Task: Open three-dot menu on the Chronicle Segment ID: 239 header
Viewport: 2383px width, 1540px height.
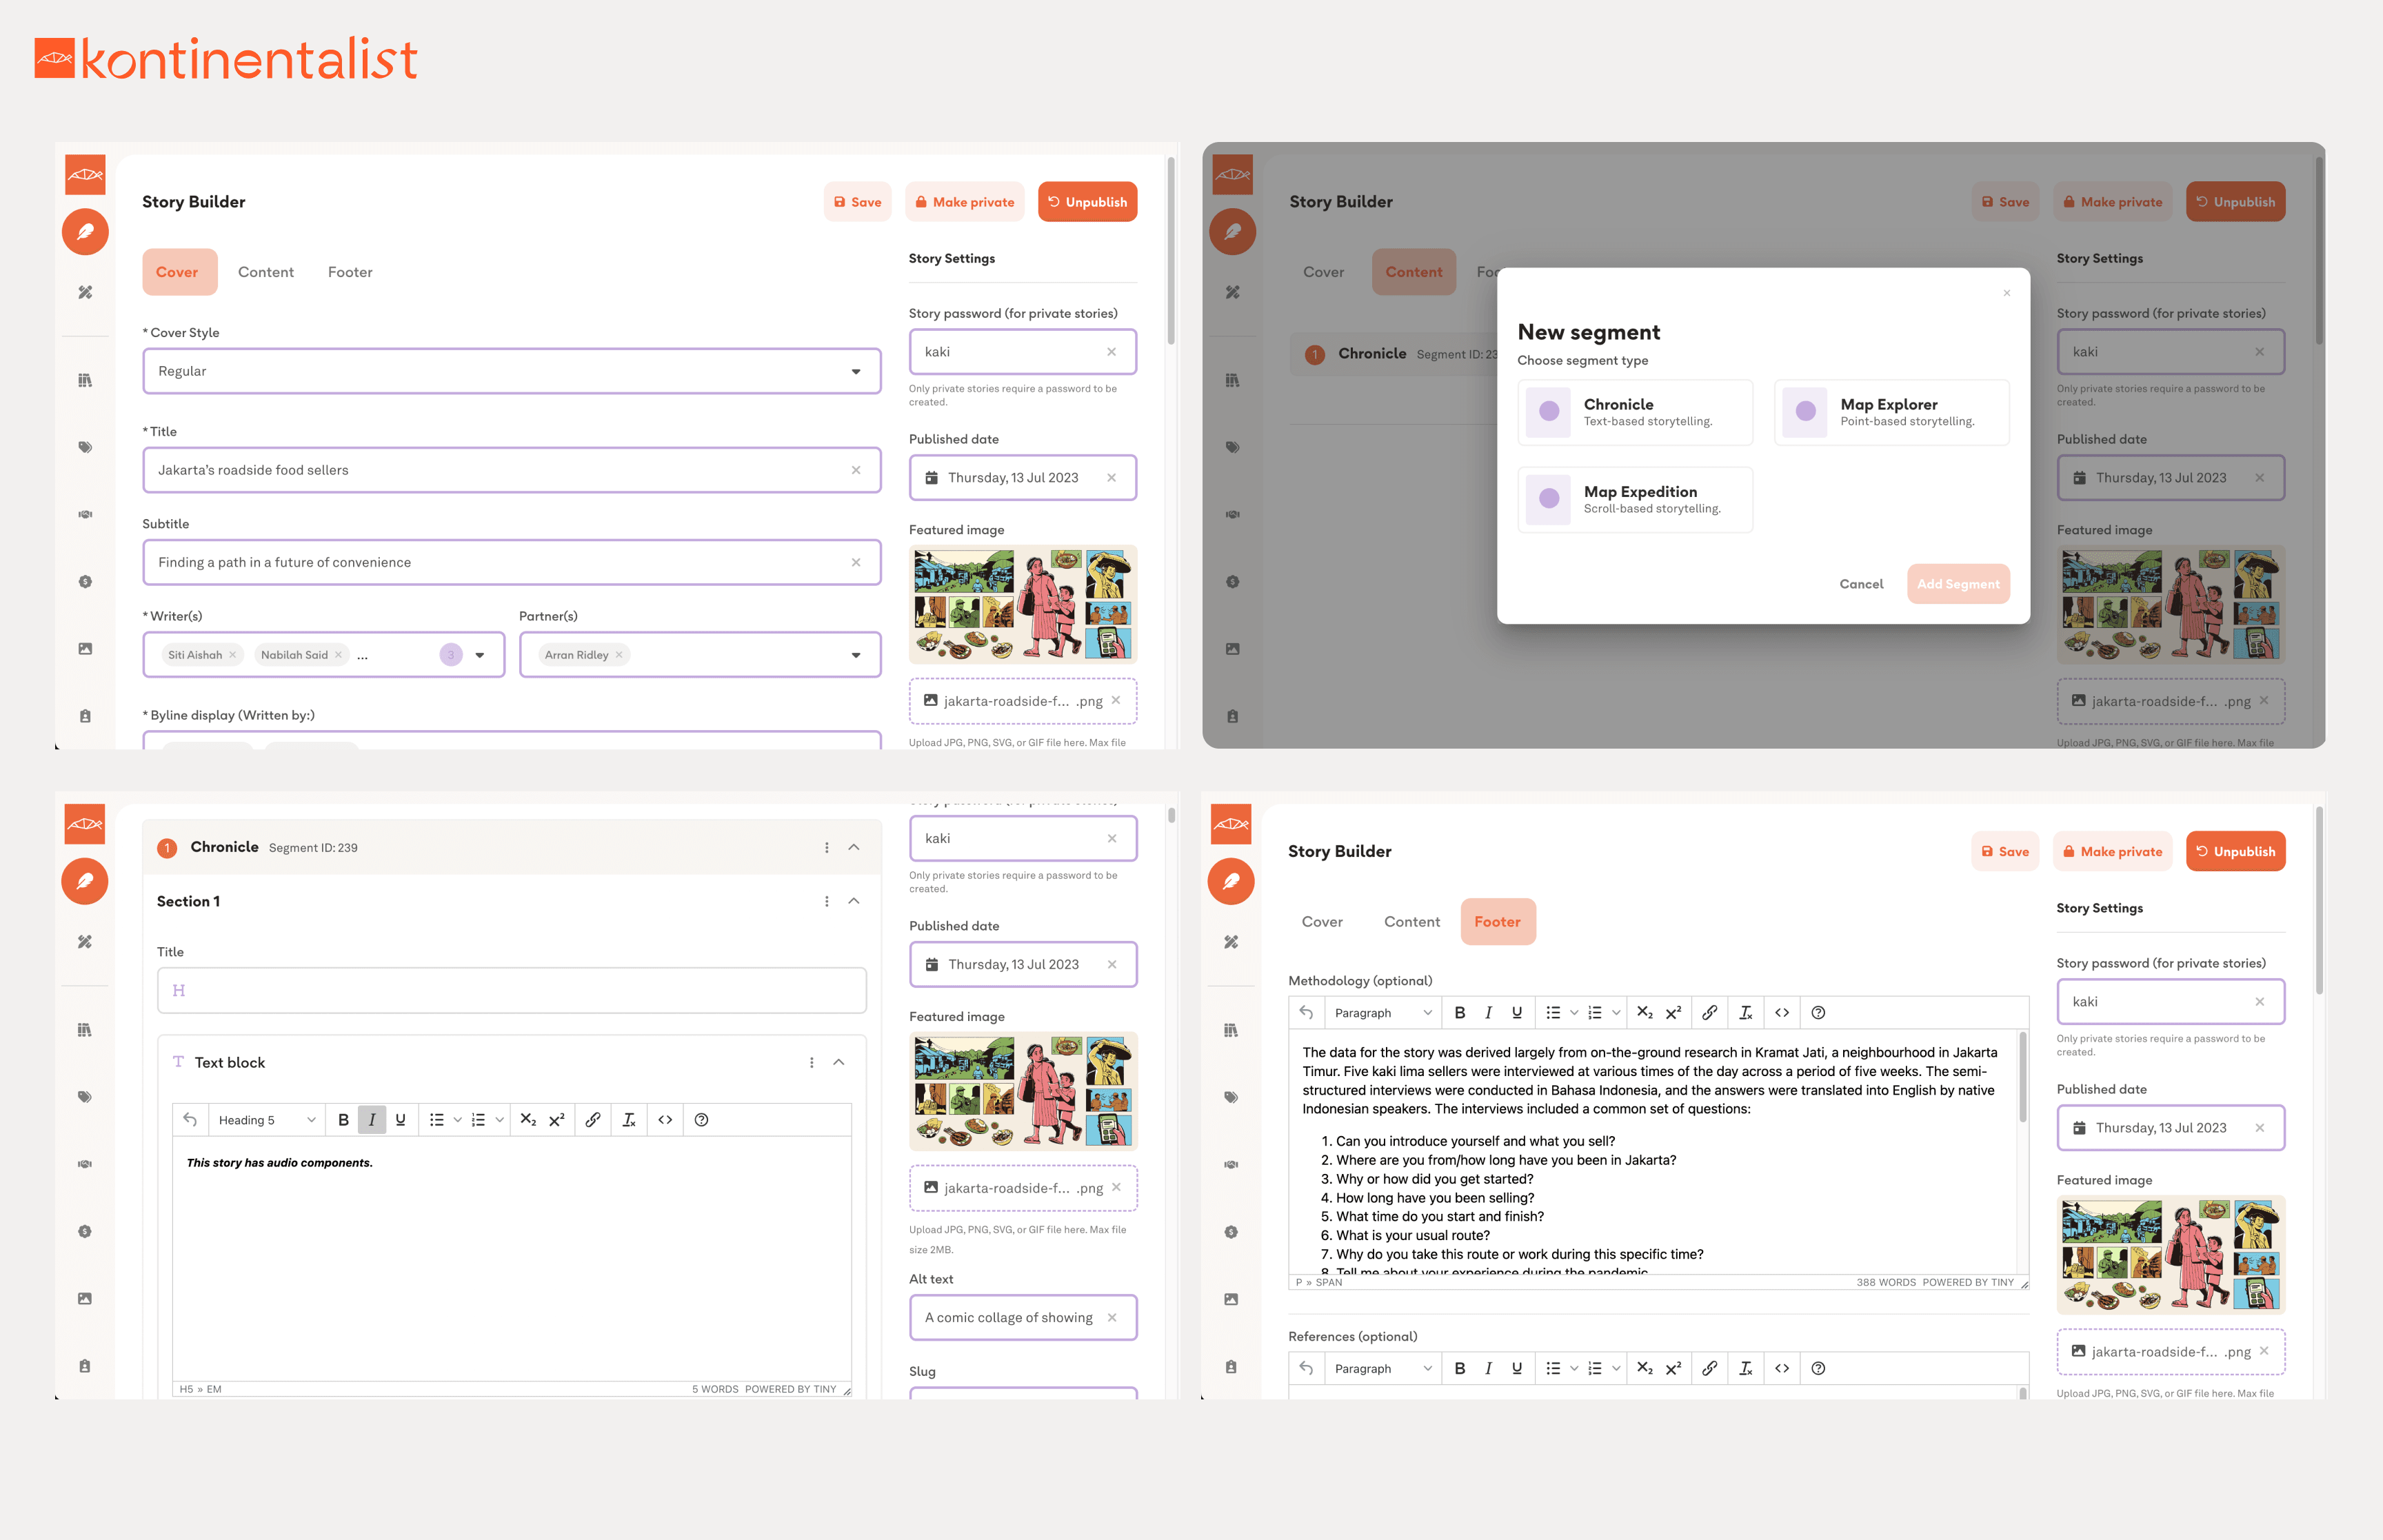Action: pyautogui.click(x=826, y=848)
